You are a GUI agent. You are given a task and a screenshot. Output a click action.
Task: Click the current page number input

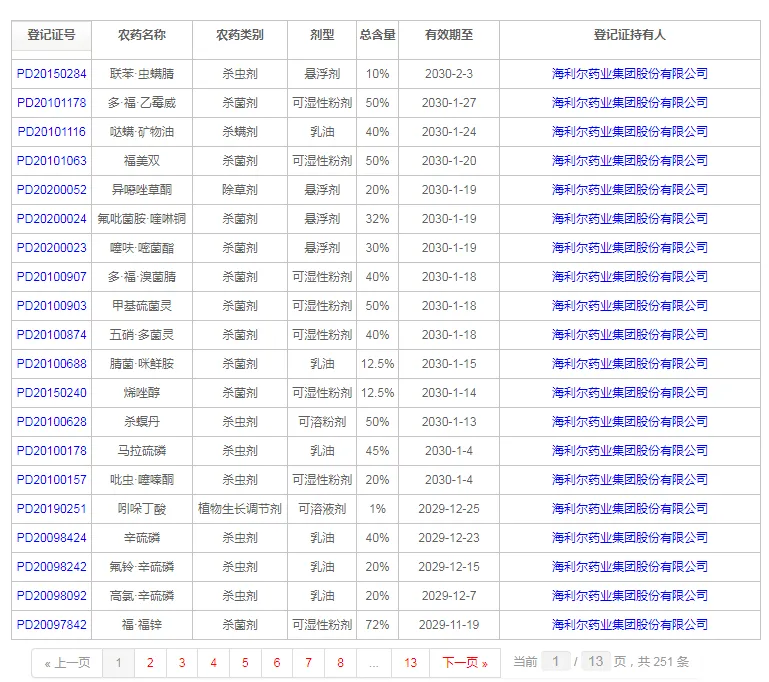(556, 662)
